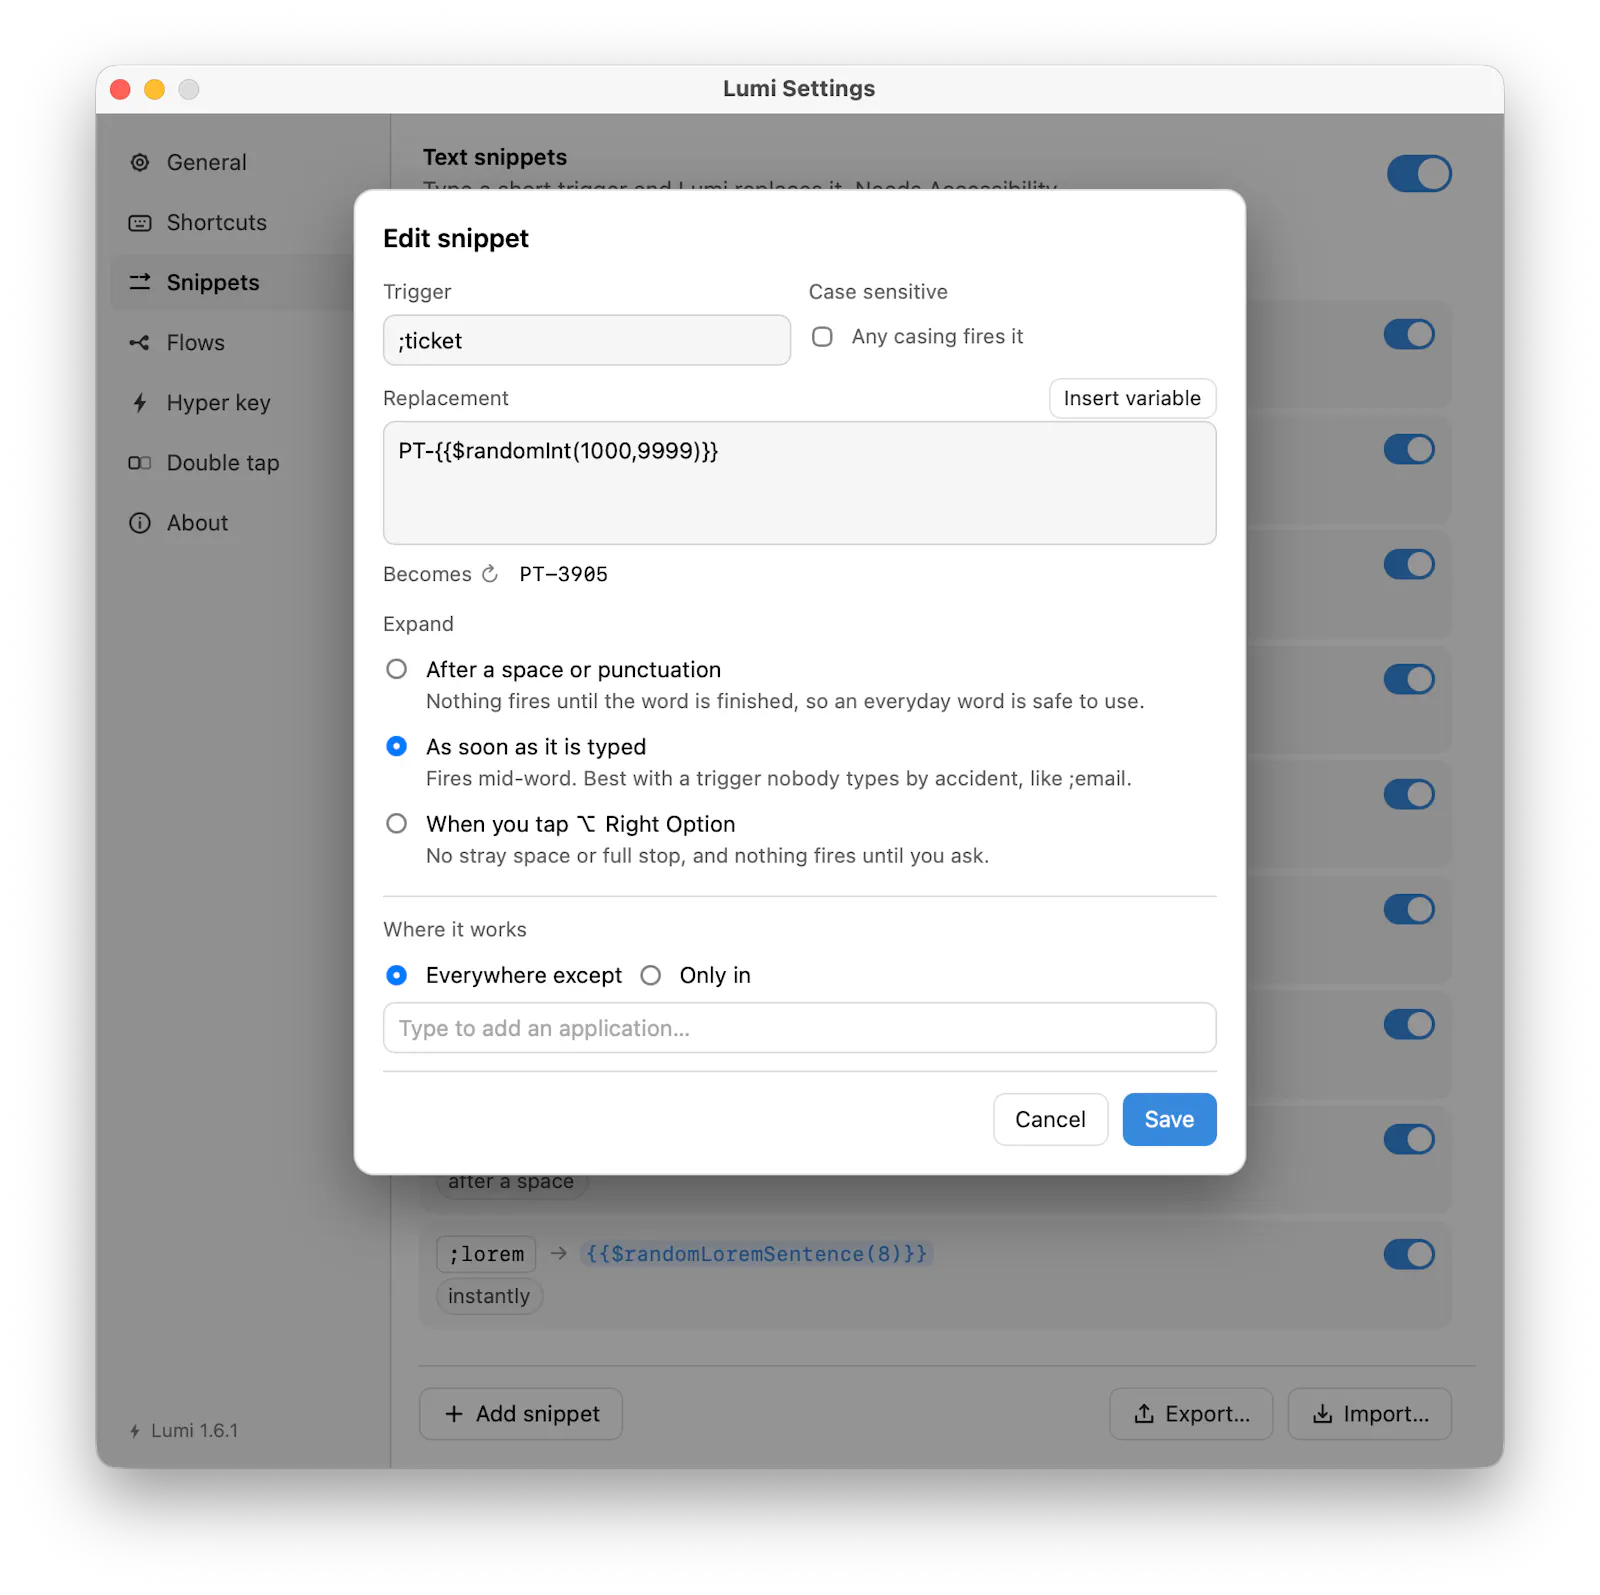1600x1595 pixels.
Task: Select Snippets in the sidebar
Action: (x=232, y=282)
